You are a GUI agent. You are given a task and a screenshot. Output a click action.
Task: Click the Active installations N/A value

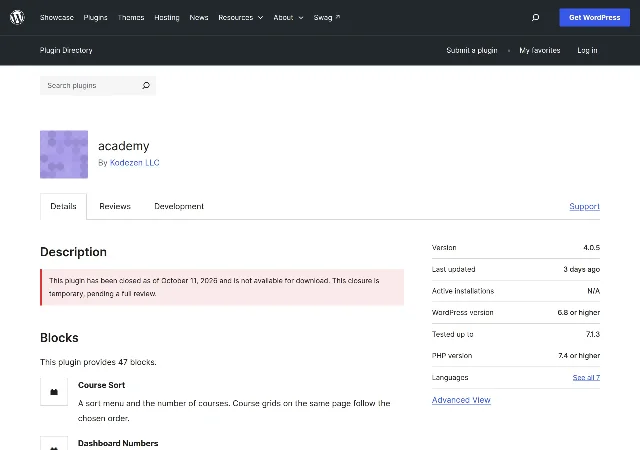593,291
